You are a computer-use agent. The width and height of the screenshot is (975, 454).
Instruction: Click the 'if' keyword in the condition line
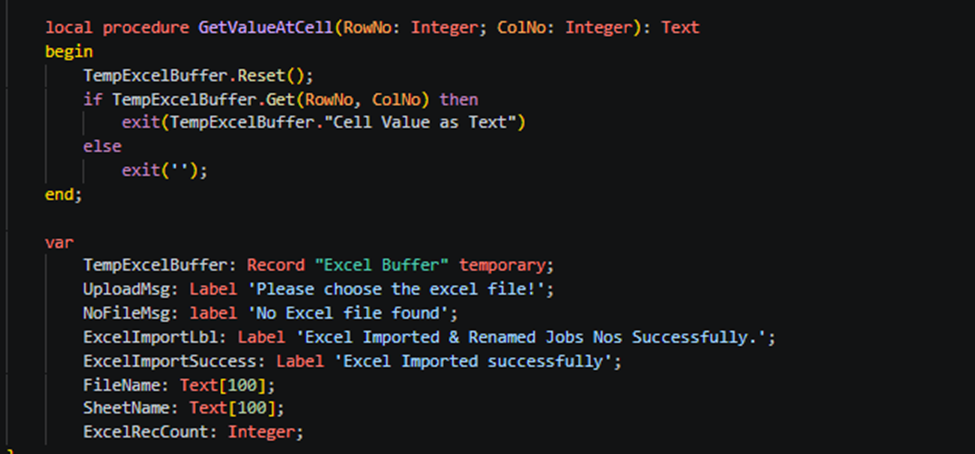coord(93,99)
